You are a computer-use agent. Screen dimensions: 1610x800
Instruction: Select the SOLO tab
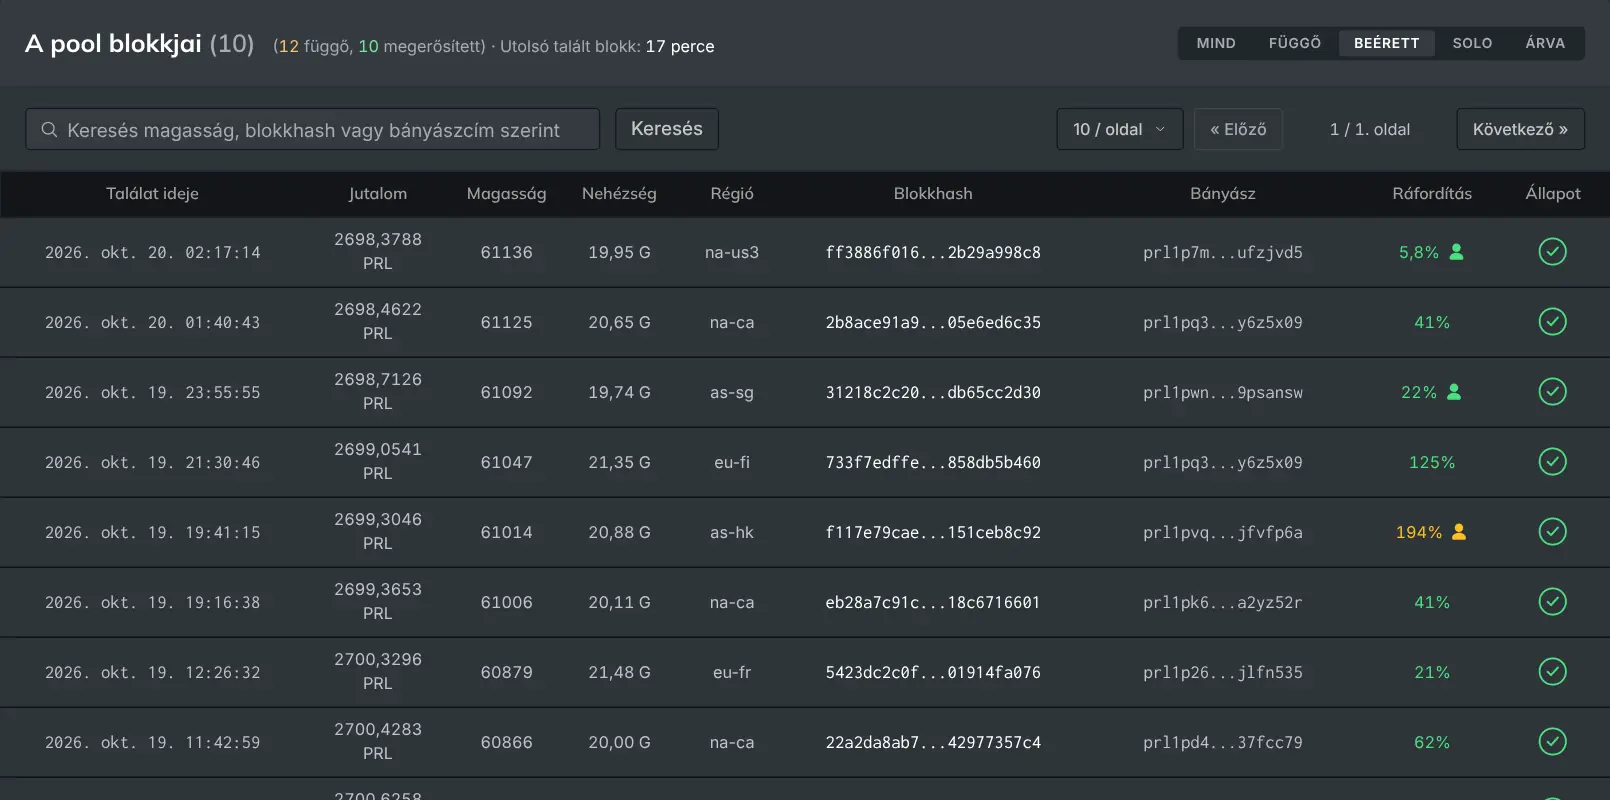pyautogui.click(x=1472, y=43)
